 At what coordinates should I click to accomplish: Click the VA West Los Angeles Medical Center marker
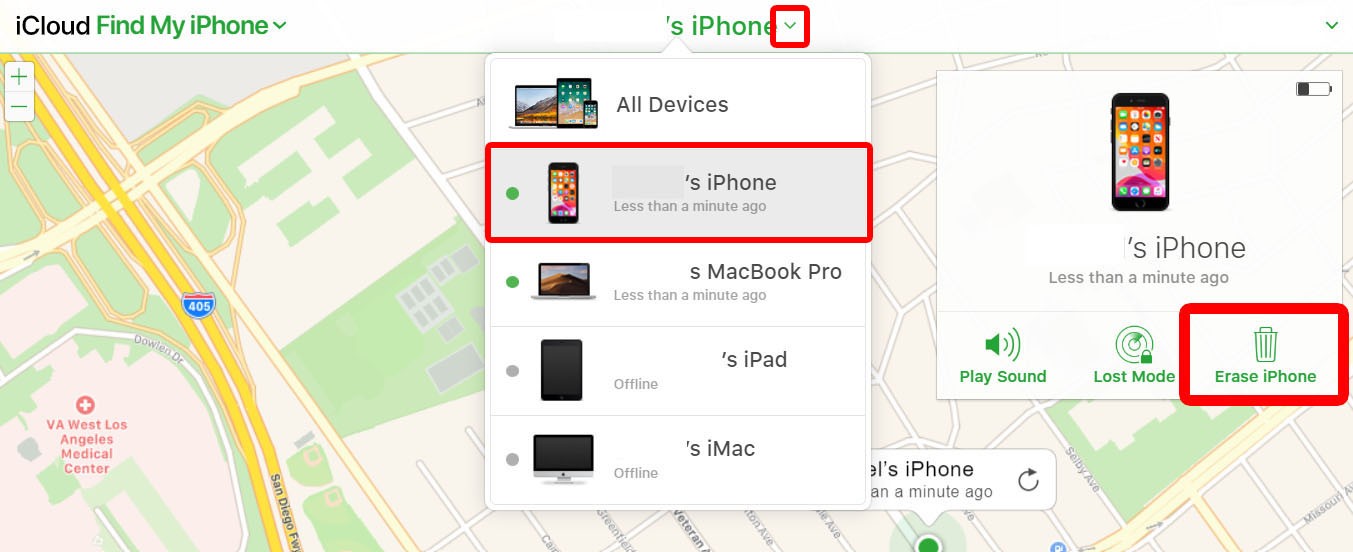86,405
